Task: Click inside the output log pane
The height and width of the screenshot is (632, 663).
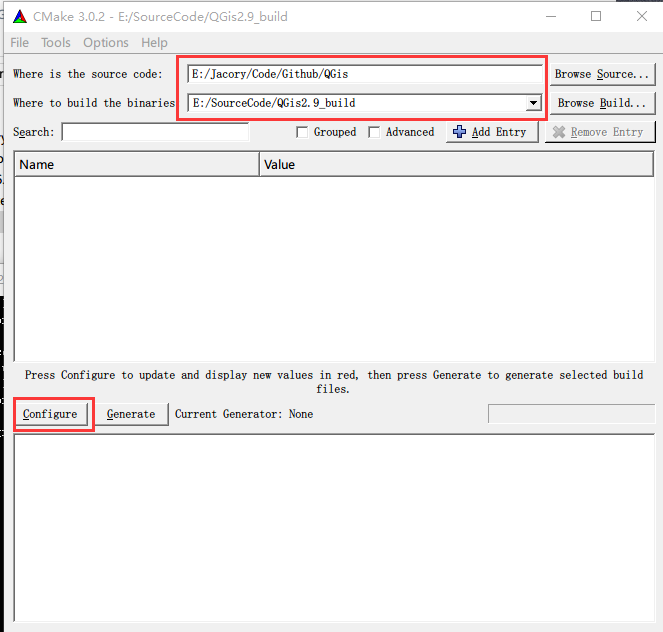Action: click(x=334, y=528)
